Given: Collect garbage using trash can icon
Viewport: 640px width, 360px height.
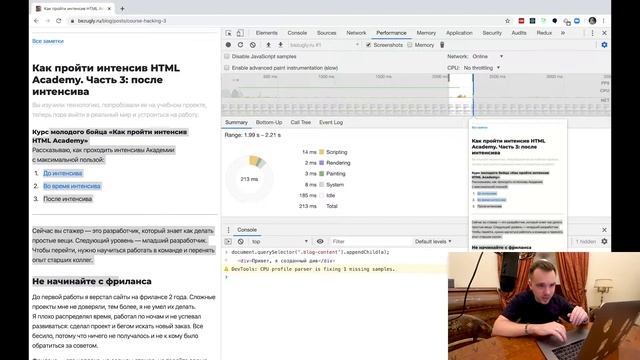Looking at the screenshot, I should (442, 45).
